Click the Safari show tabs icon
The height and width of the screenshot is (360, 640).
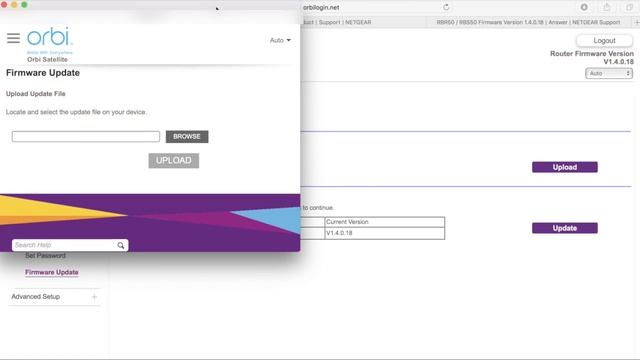click(x=630, y=7)
